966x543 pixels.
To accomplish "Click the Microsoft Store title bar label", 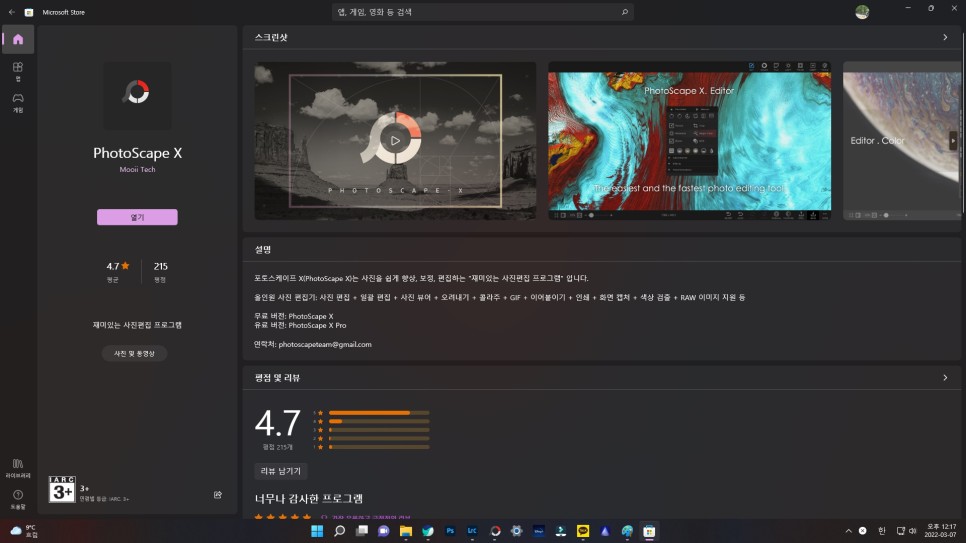I will (63, 12).
